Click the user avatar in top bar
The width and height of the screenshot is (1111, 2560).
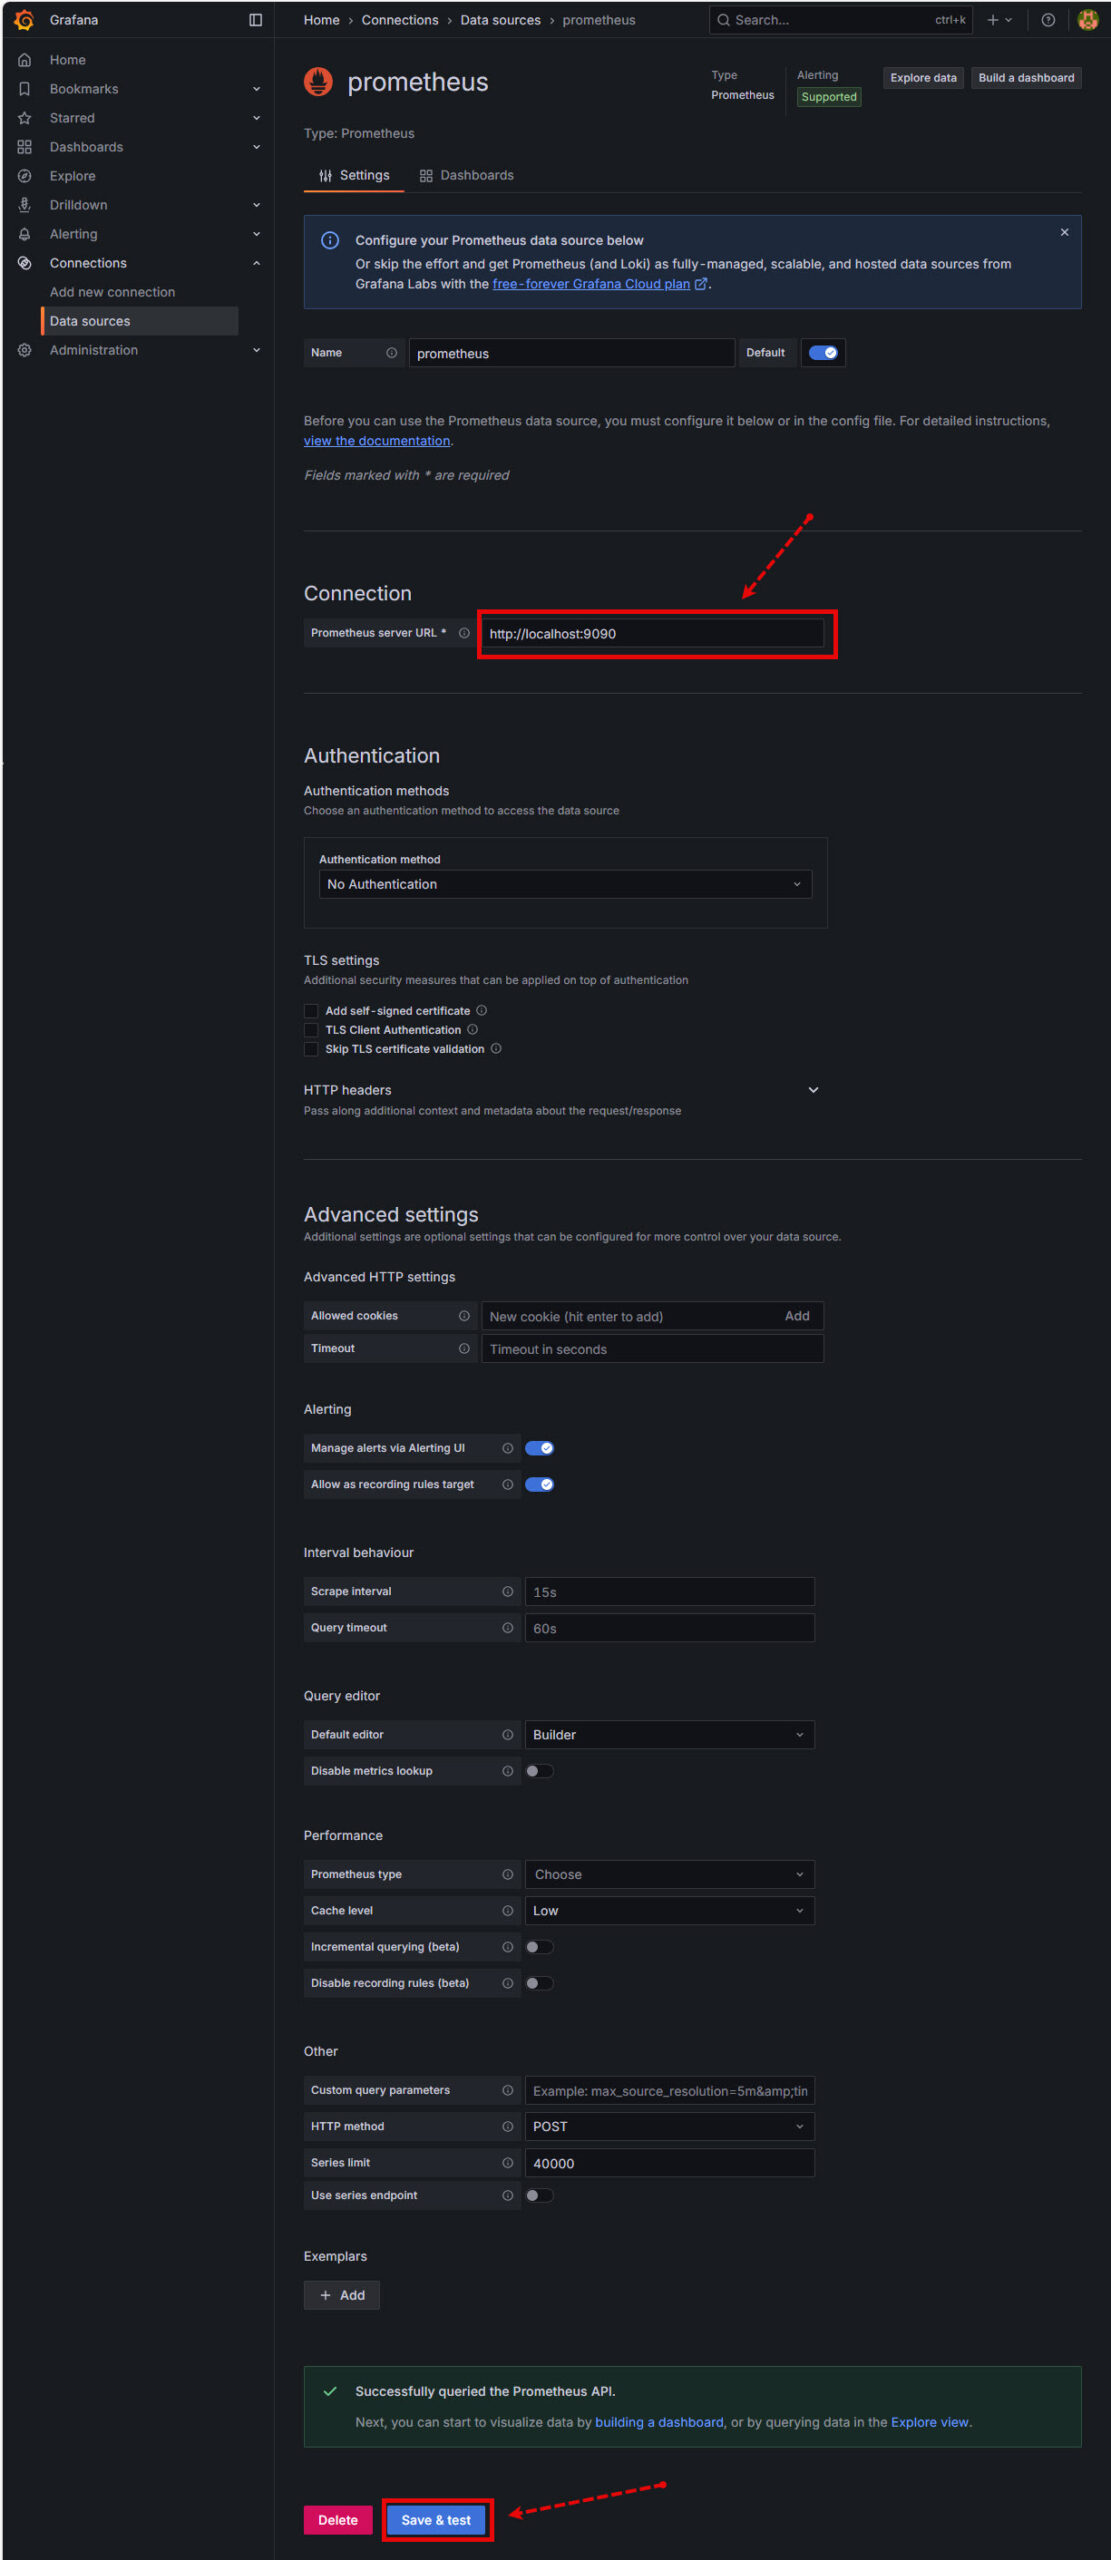tap(1088, 20)
